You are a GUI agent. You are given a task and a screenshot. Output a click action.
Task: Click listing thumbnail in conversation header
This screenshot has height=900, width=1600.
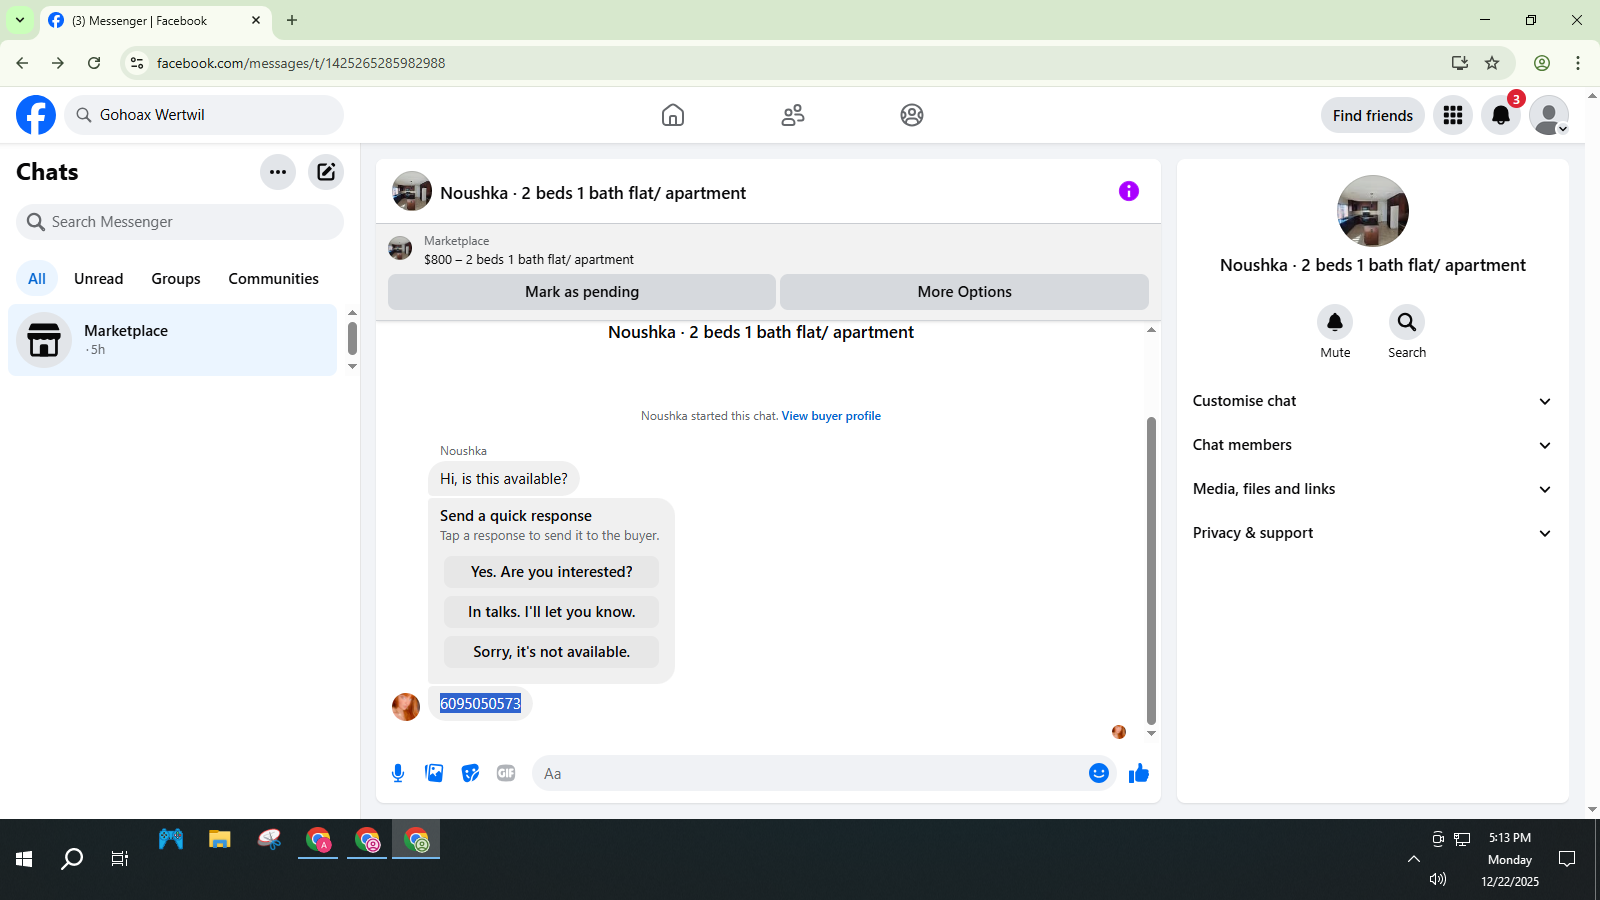tap(412, 191)
